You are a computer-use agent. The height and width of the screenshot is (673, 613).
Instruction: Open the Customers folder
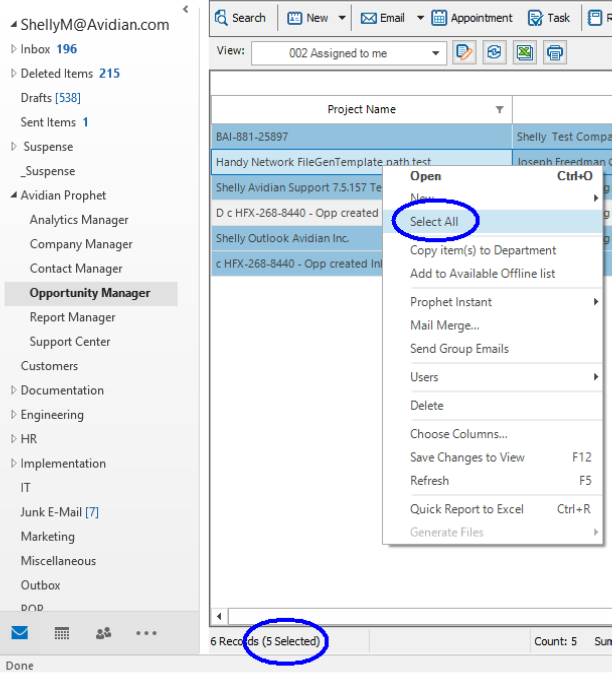[x=49, y=366]
